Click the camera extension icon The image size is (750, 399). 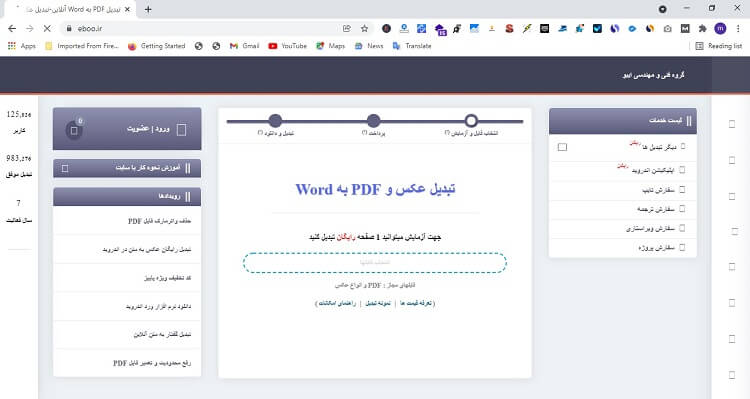pyautogui.click(x=667, y=29)
